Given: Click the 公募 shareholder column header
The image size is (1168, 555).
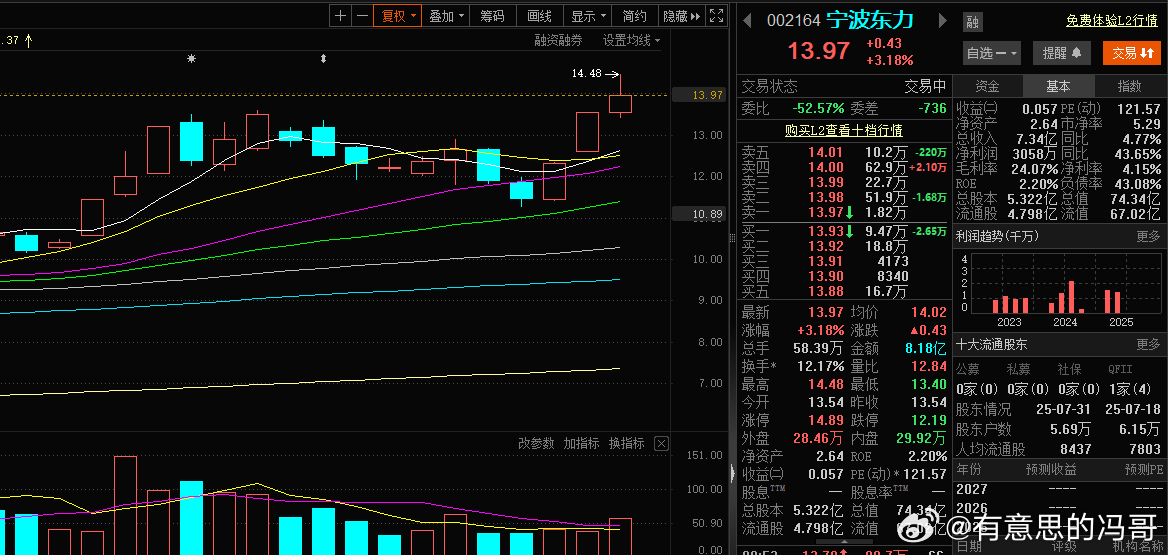Looking at the screenshot, I should pos(968,370).
